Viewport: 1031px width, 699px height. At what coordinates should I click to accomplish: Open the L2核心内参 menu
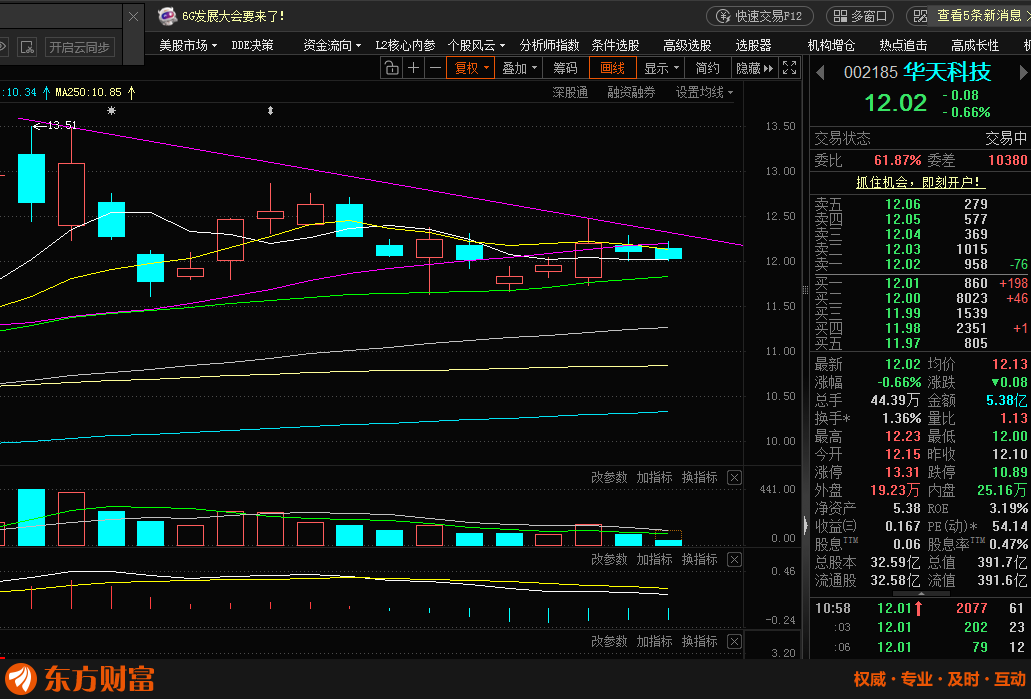[x=405, y=45]
